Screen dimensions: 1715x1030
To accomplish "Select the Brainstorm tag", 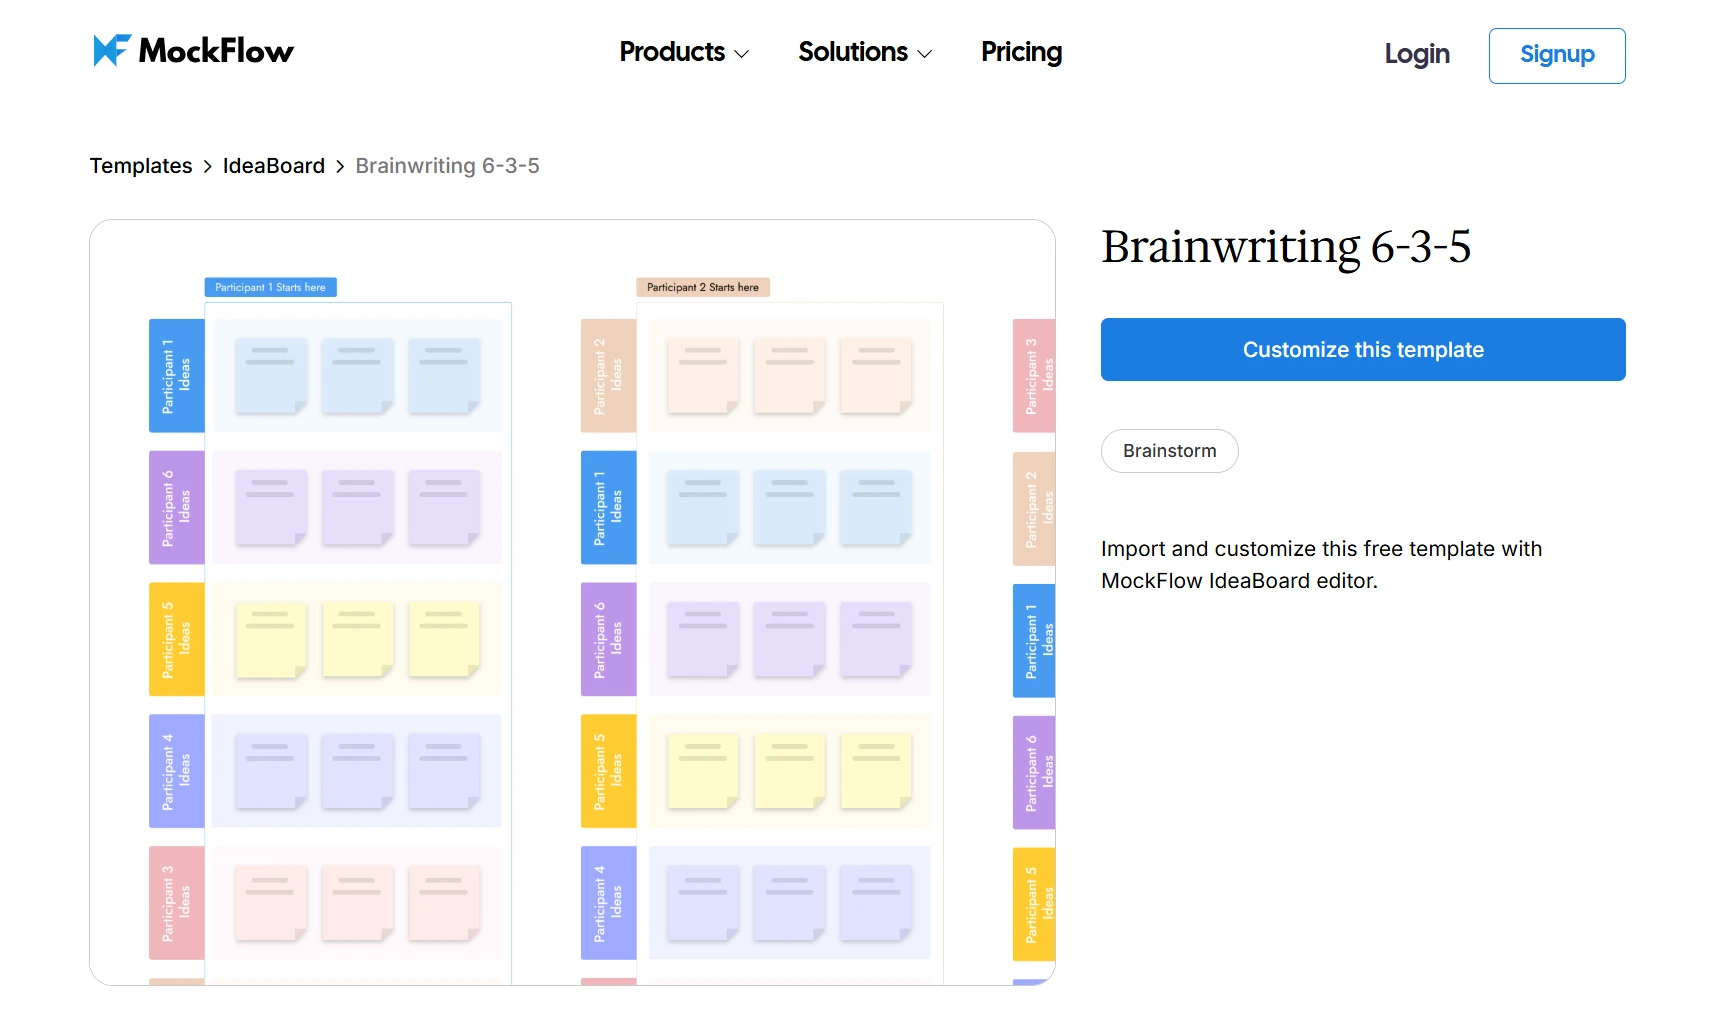I will [x=1168, y=451].
